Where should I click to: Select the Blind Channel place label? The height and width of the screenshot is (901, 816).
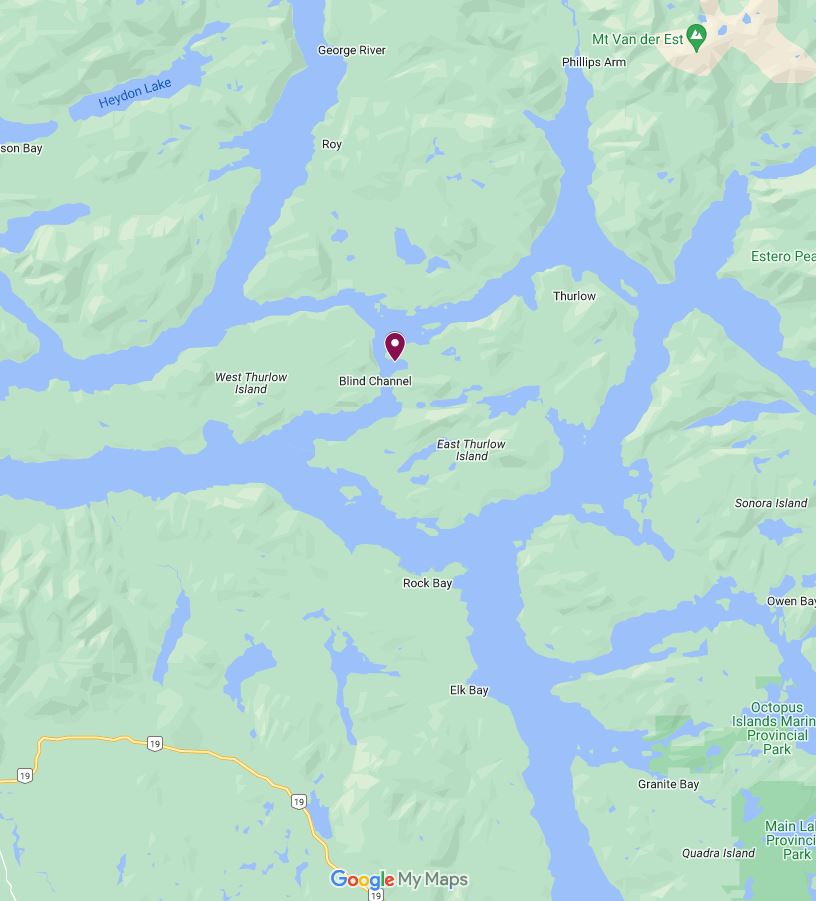coord(375,381)
